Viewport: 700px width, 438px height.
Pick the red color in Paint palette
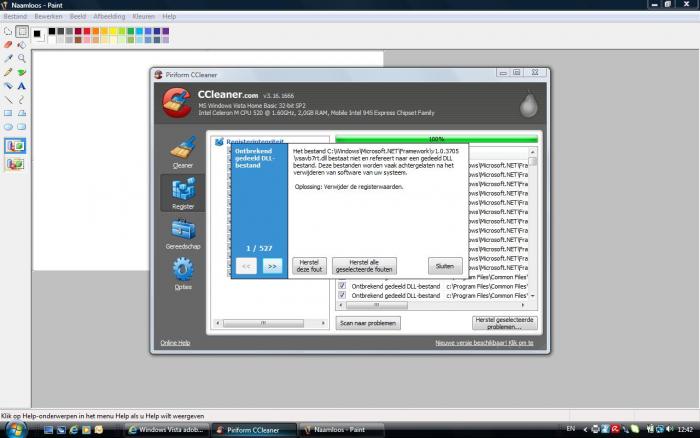pyautogui.click(x=87, y=31)
